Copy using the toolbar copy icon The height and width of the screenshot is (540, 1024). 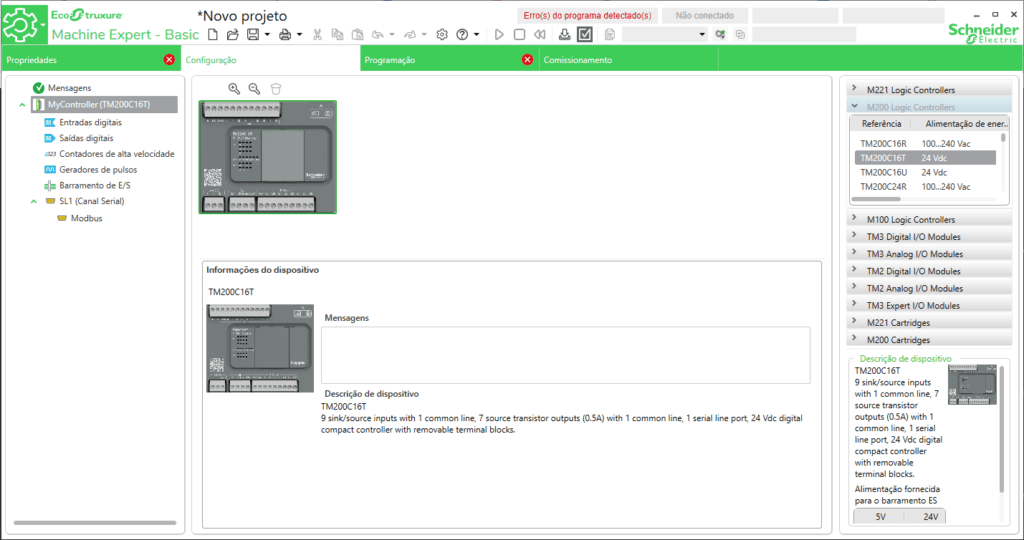coord(337,35)
